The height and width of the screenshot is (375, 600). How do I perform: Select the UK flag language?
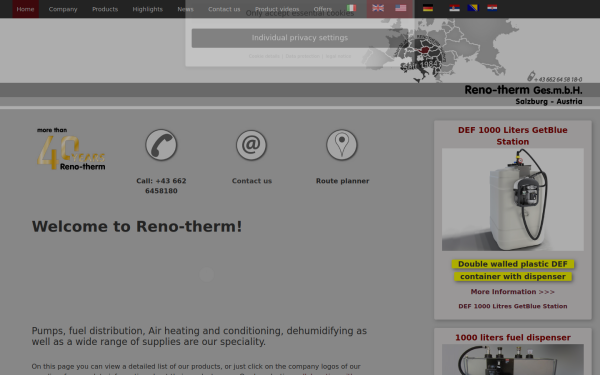point(378,8)
